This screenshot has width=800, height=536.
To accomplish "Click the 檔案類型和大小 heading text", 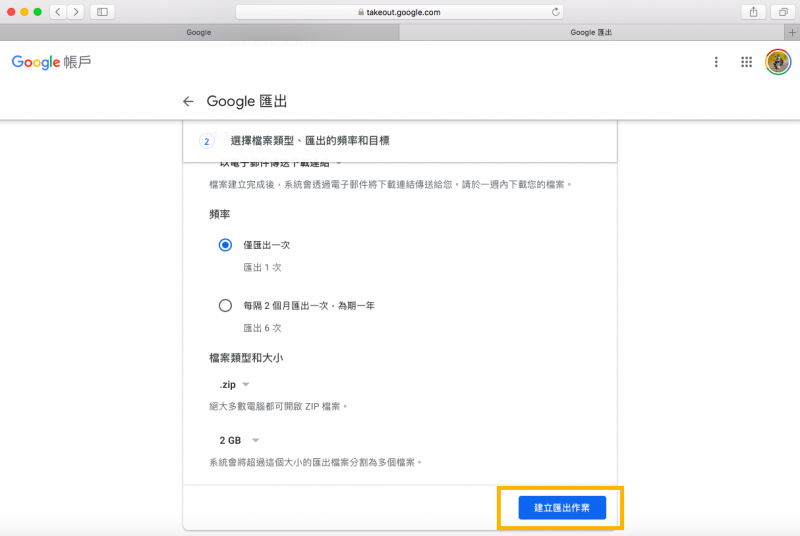I will tap(246, 358).
